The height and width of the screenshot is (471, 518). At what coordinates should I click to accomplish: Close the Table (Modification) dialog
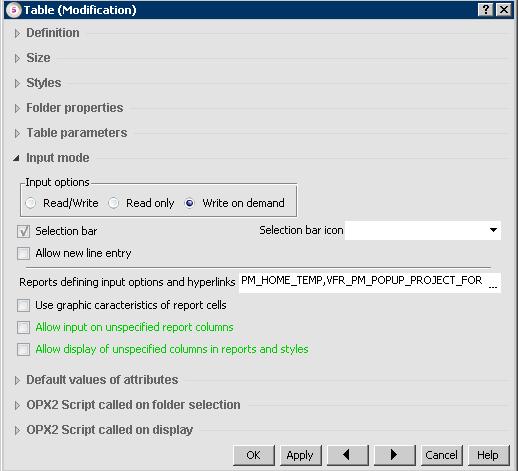[504, 10]
